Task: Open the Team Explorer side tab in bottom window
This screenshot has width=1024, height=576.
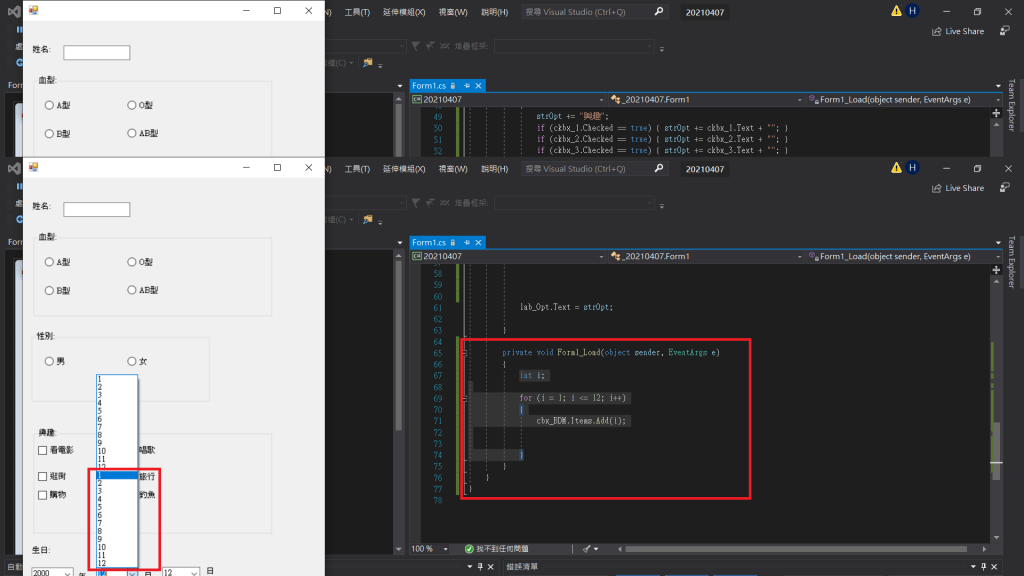Action: point(1012,261)
